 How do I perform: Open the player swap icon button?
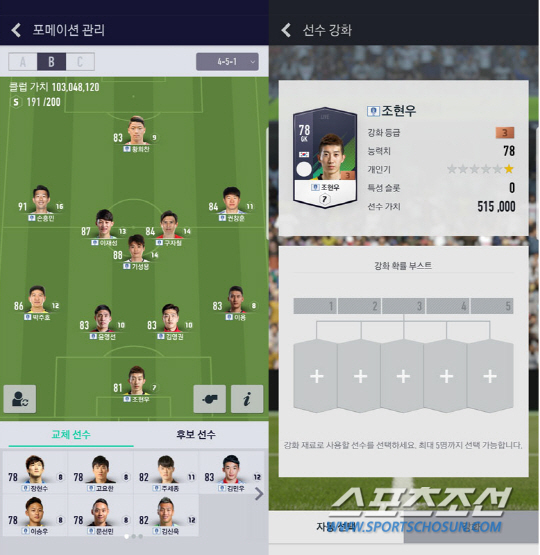click(20, 399)
